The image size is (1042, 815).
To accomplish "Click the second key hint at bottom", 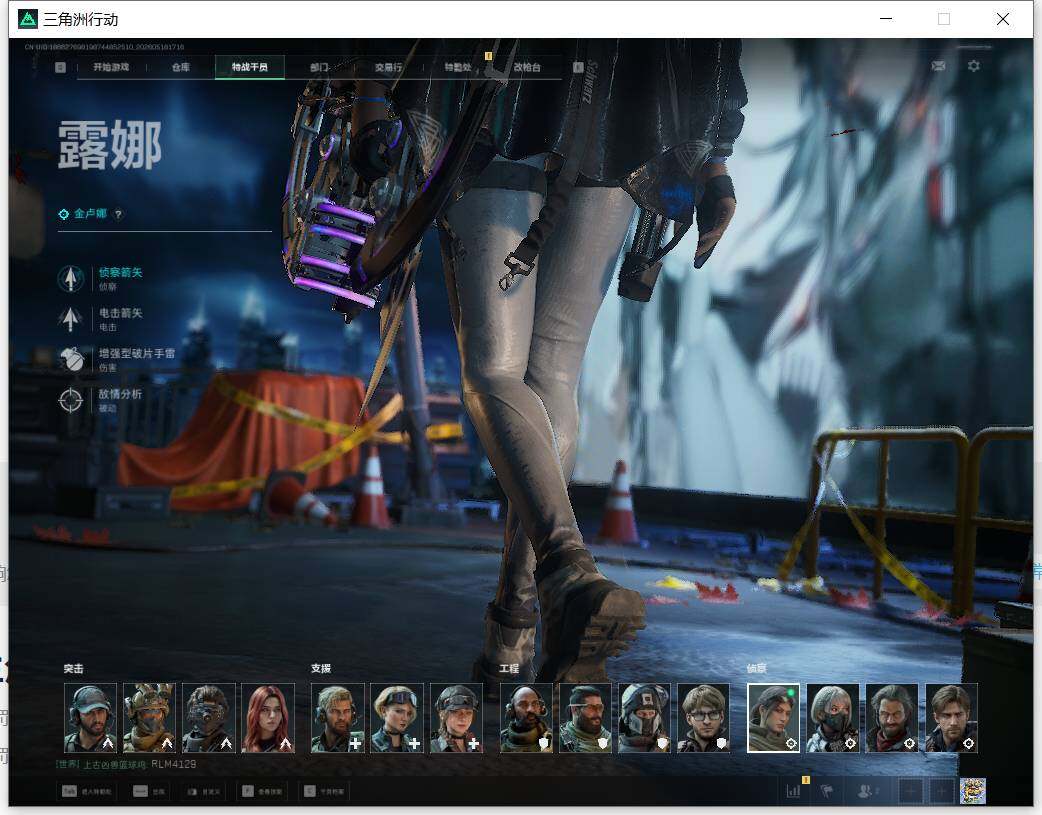I will point(149,791).
